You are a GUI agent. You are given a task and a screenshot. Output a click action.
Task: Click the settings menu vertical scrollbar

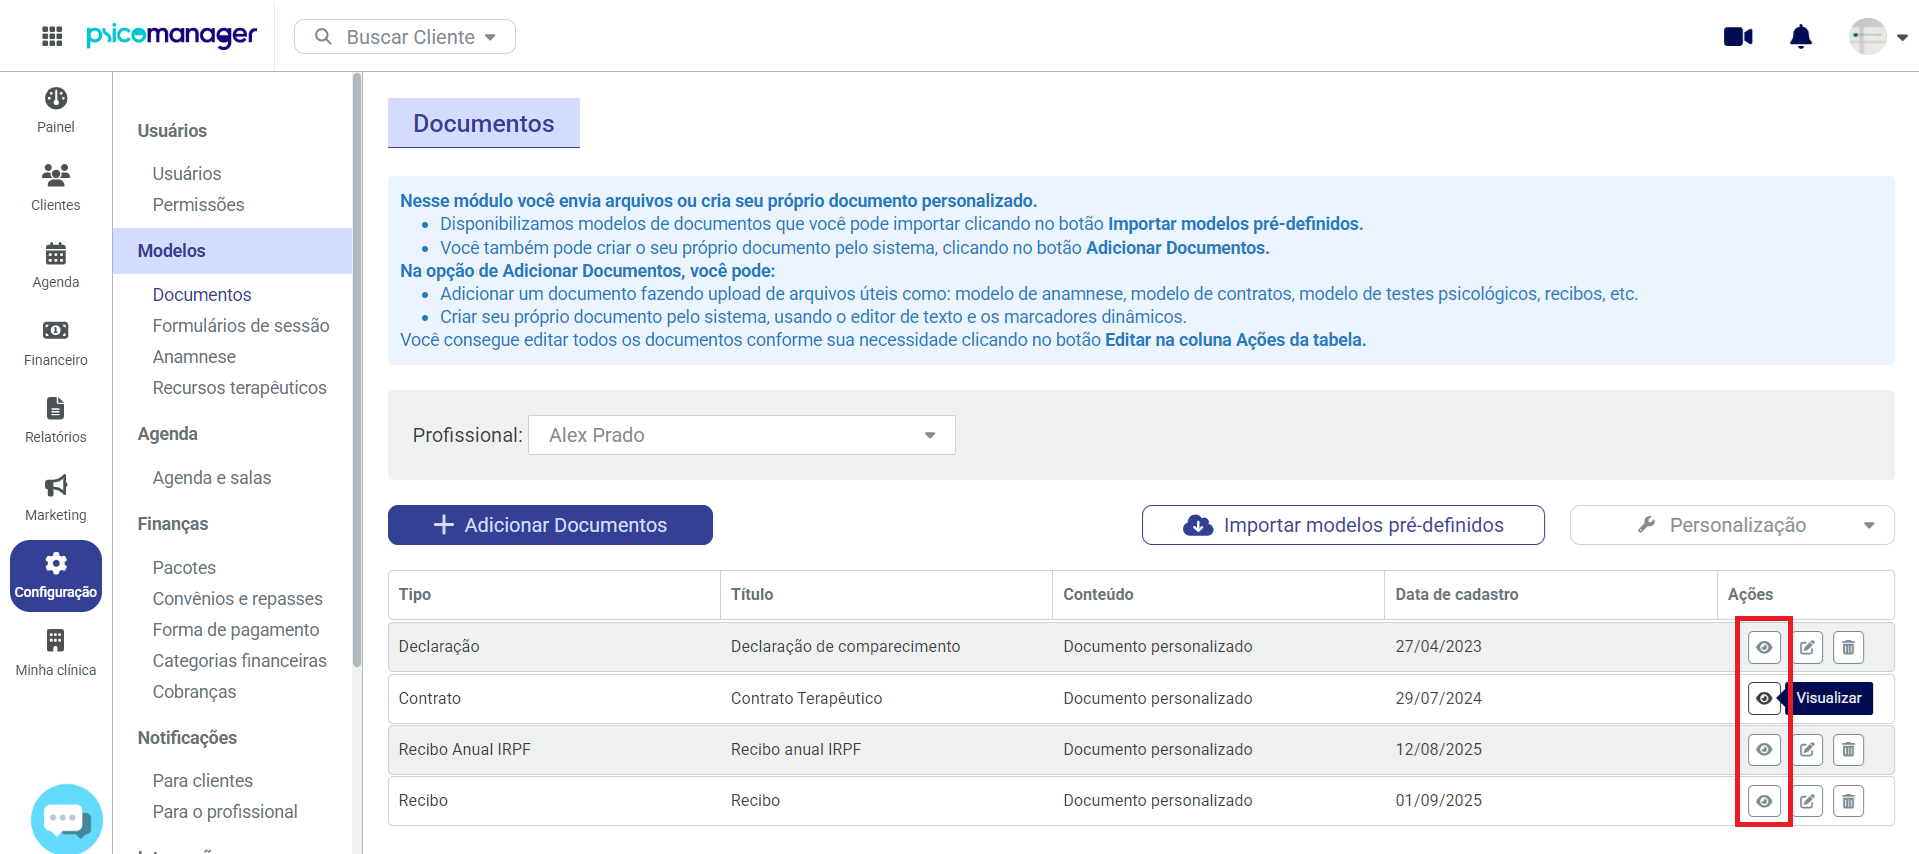[357, 370]
